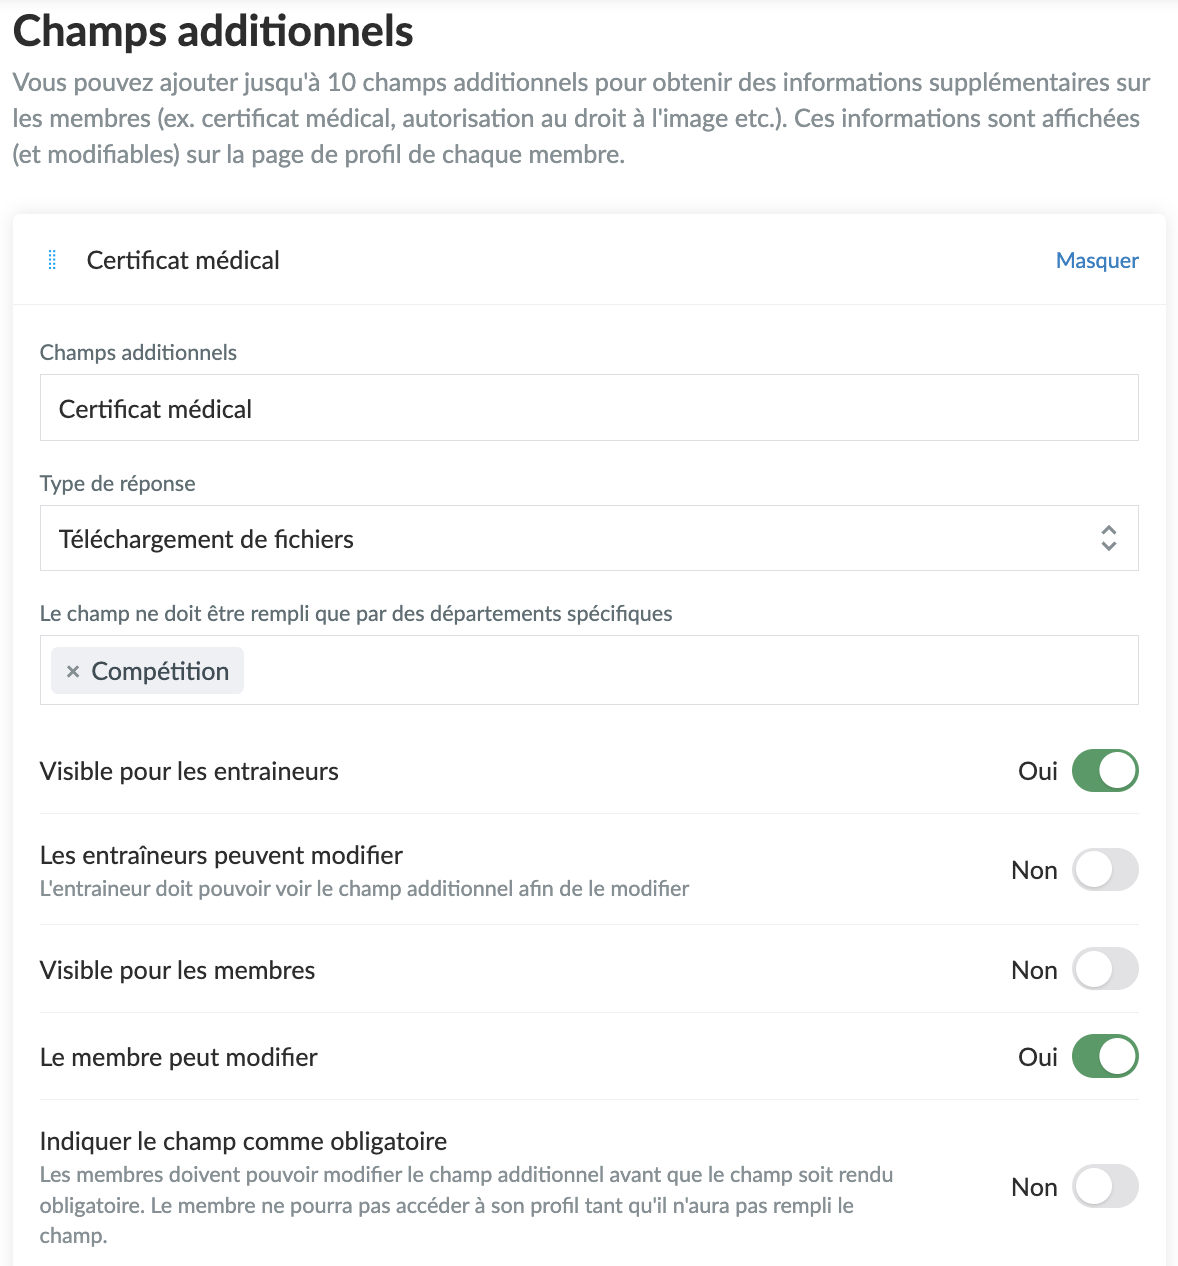
Task: Disable Visible pour les entraineurs switch
Action: tap(1105, 771)
